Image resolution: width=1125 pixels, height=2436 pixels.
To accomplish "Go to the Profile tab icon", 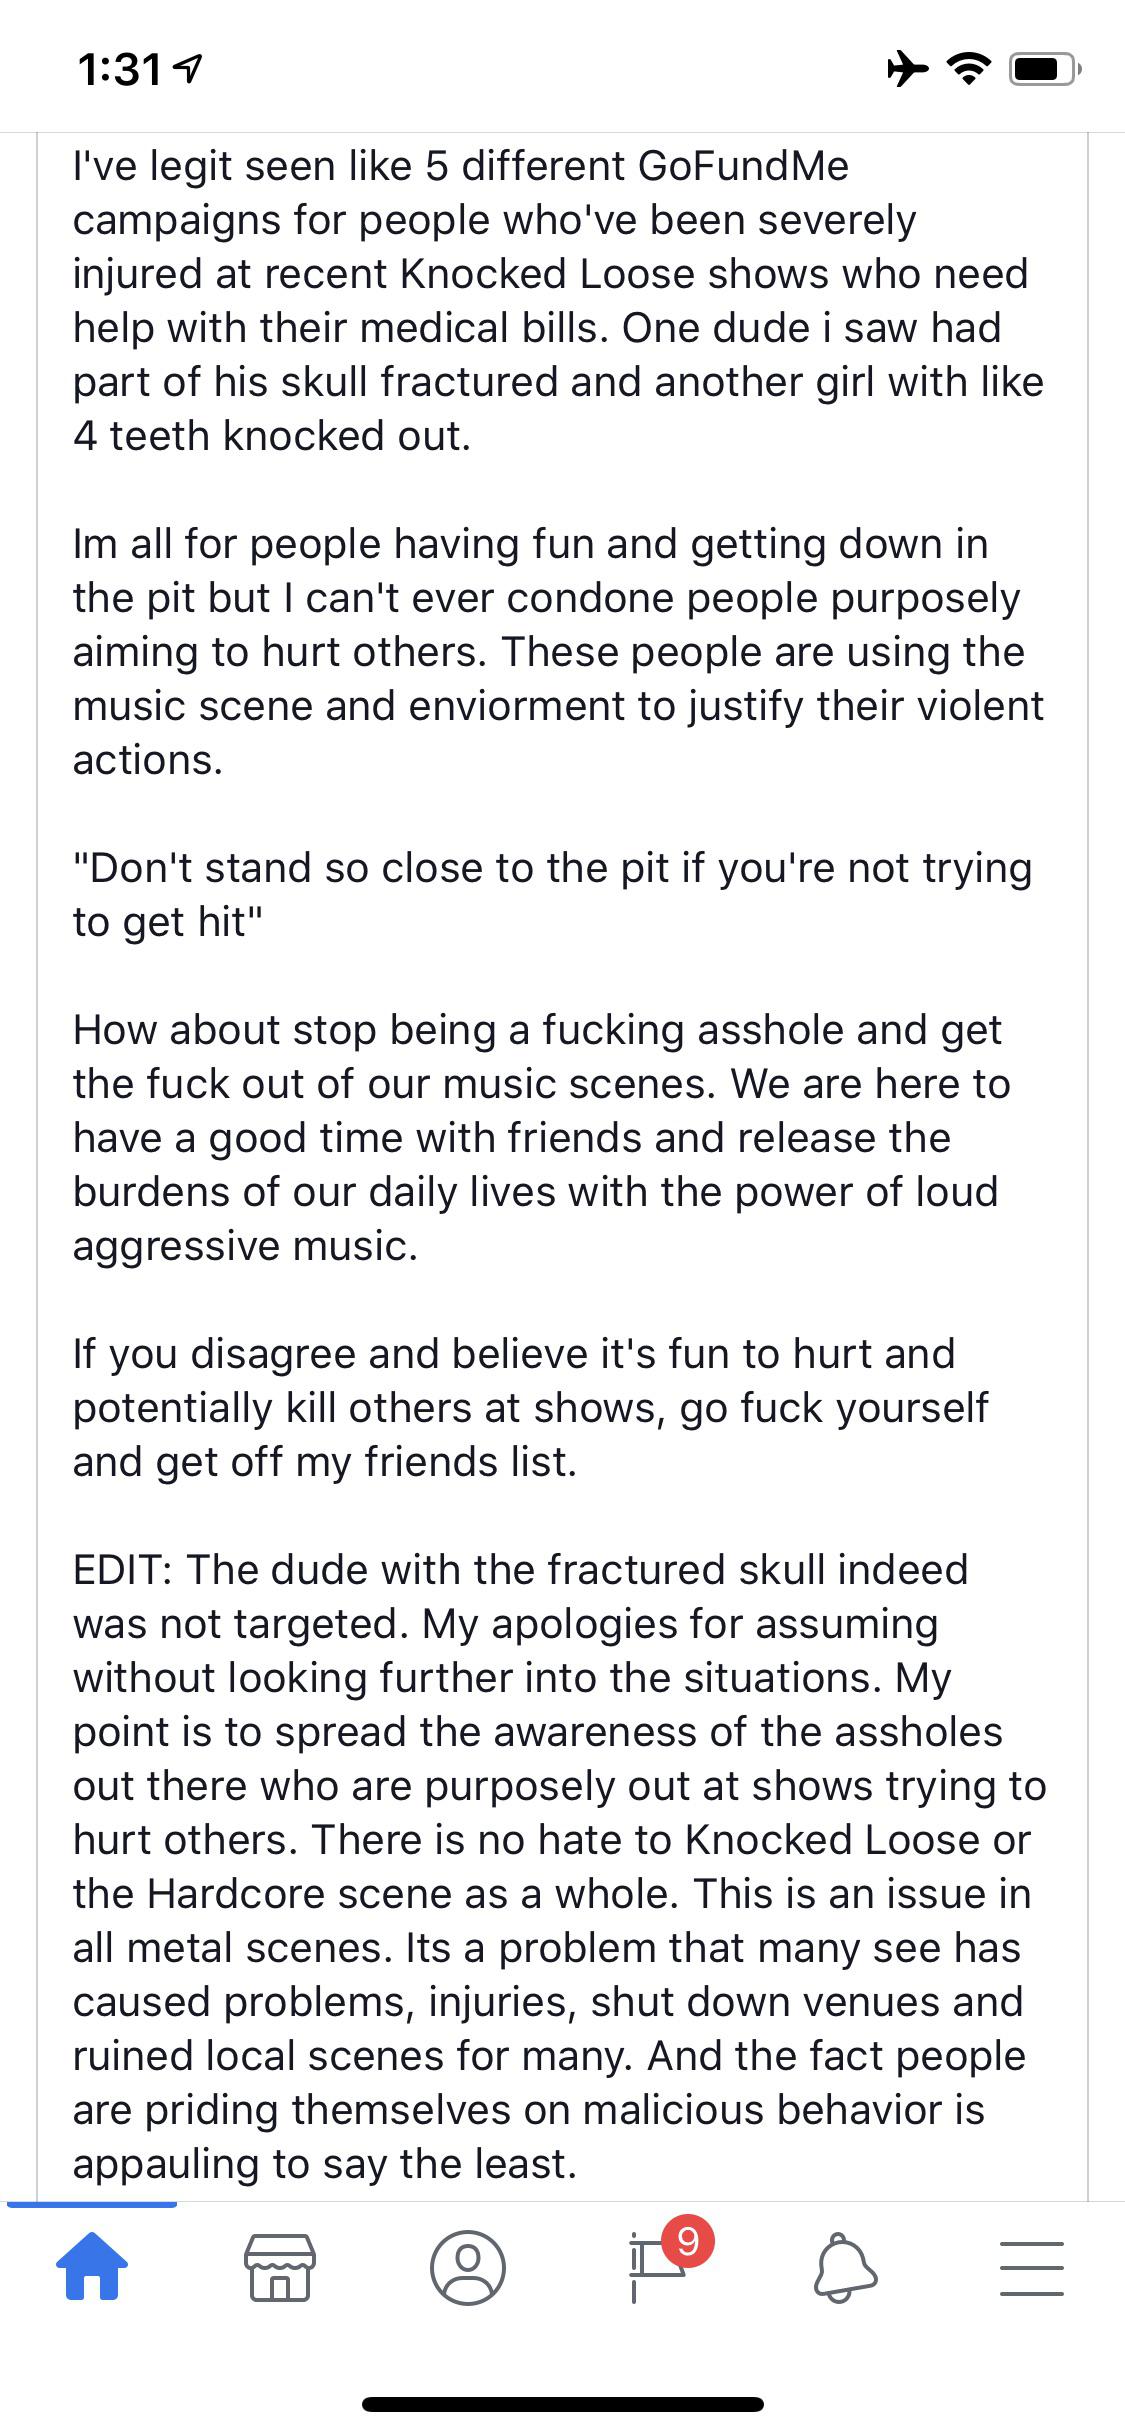I will coord(467,2266).
